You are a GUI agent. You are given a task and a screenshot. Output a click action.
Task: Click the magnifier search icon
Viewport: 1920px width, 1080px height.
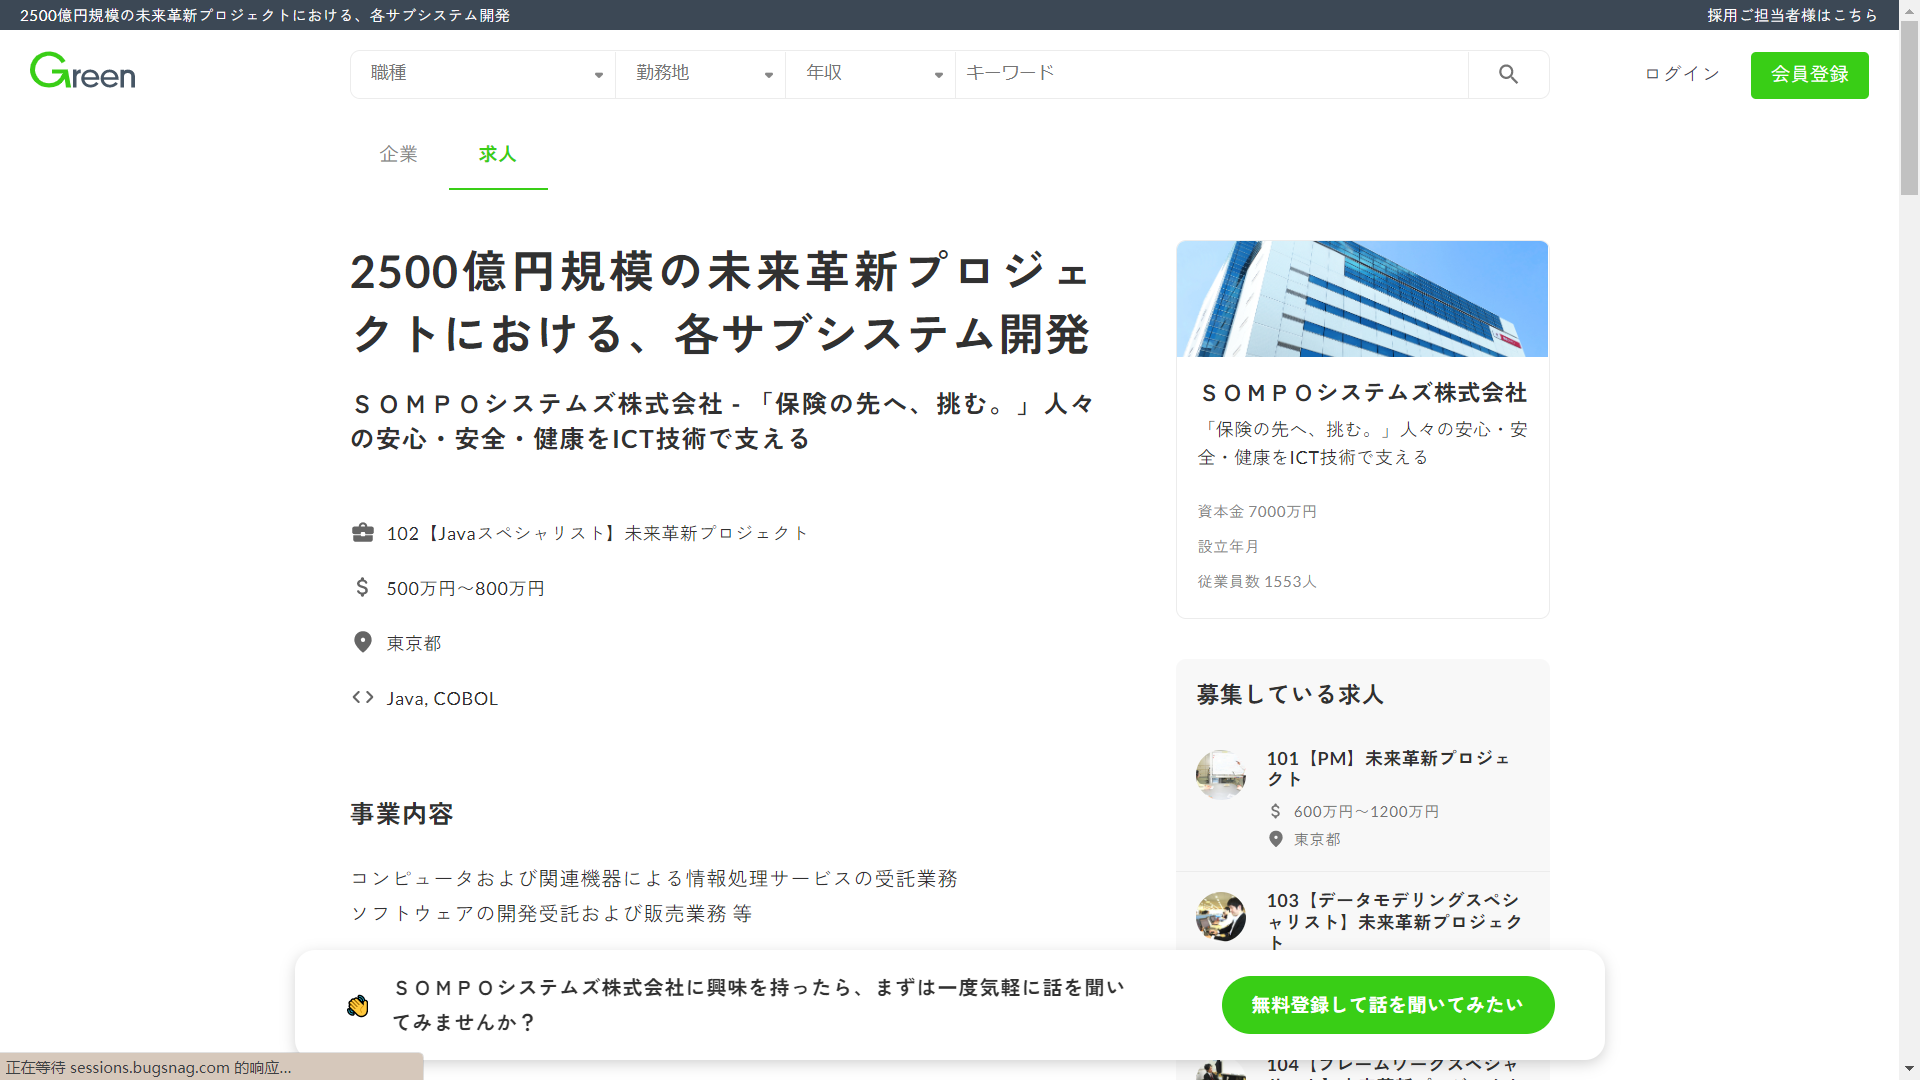(x=1508, y=74)
